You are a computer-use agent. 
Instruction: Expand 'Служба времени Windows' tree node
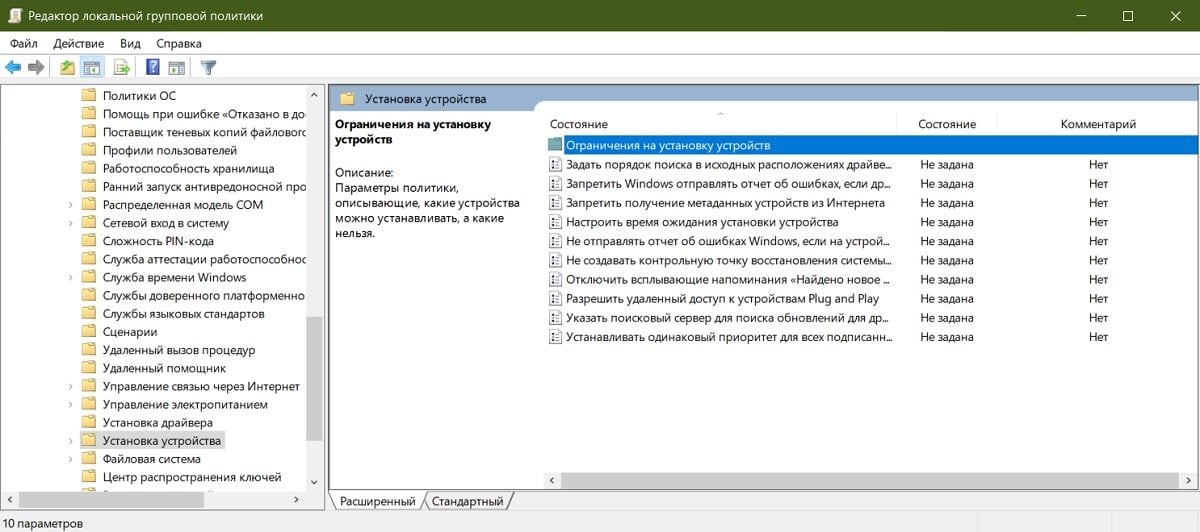pyautogui.click(x=70, y=277)
